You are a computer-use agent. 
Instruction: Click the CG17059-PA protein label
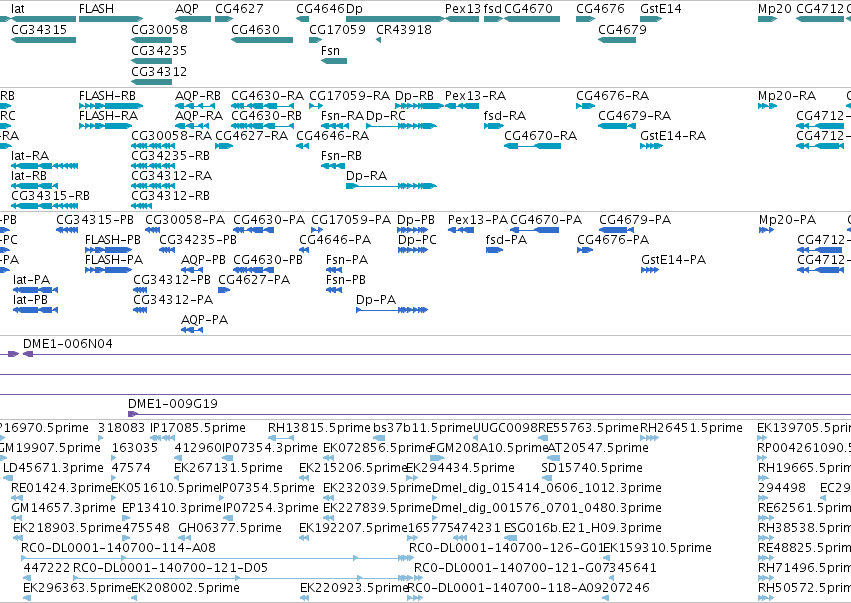coord(351,220)
